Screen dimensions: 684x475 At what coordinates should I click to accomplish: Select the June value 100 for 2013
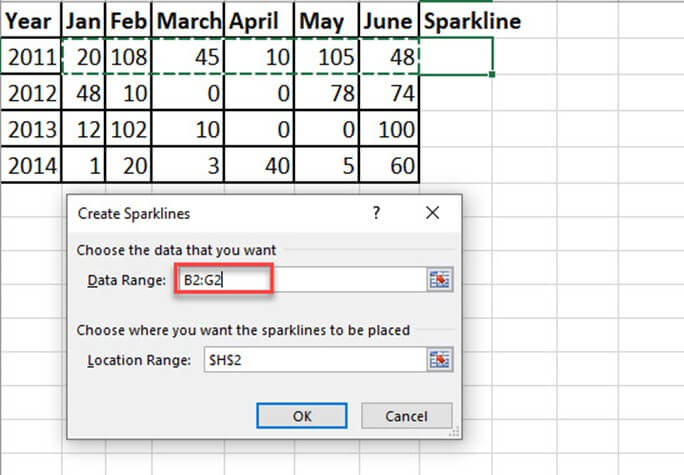389,130
